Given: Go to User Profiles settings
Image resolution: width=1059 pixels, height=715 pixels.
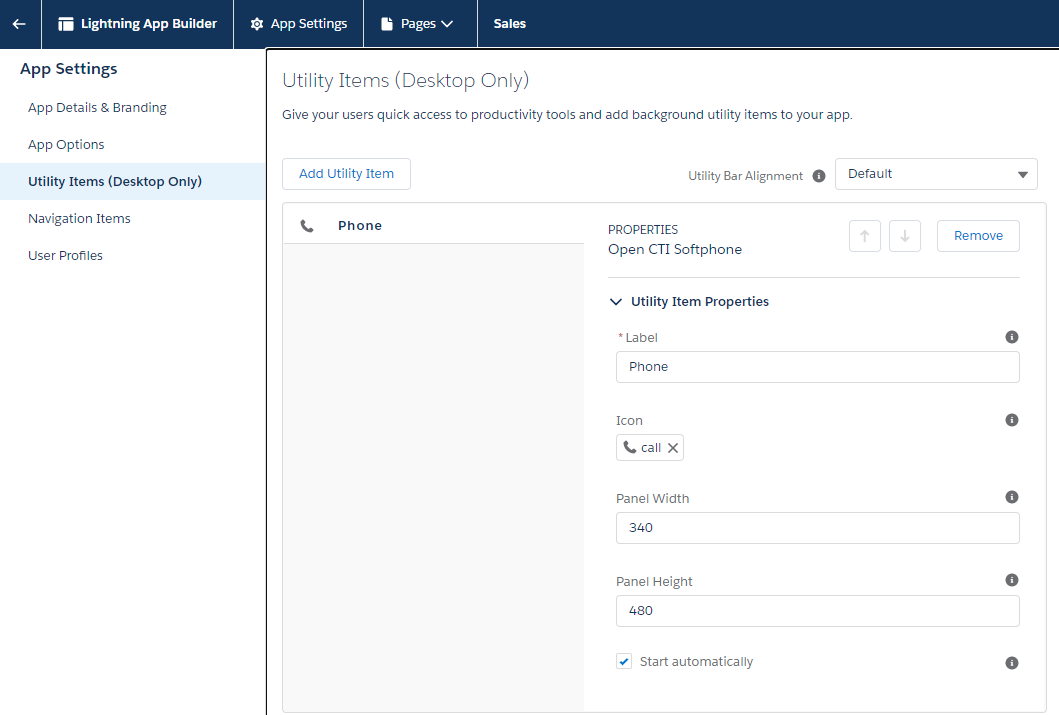Looking at the screenshot, I should 65,255.
